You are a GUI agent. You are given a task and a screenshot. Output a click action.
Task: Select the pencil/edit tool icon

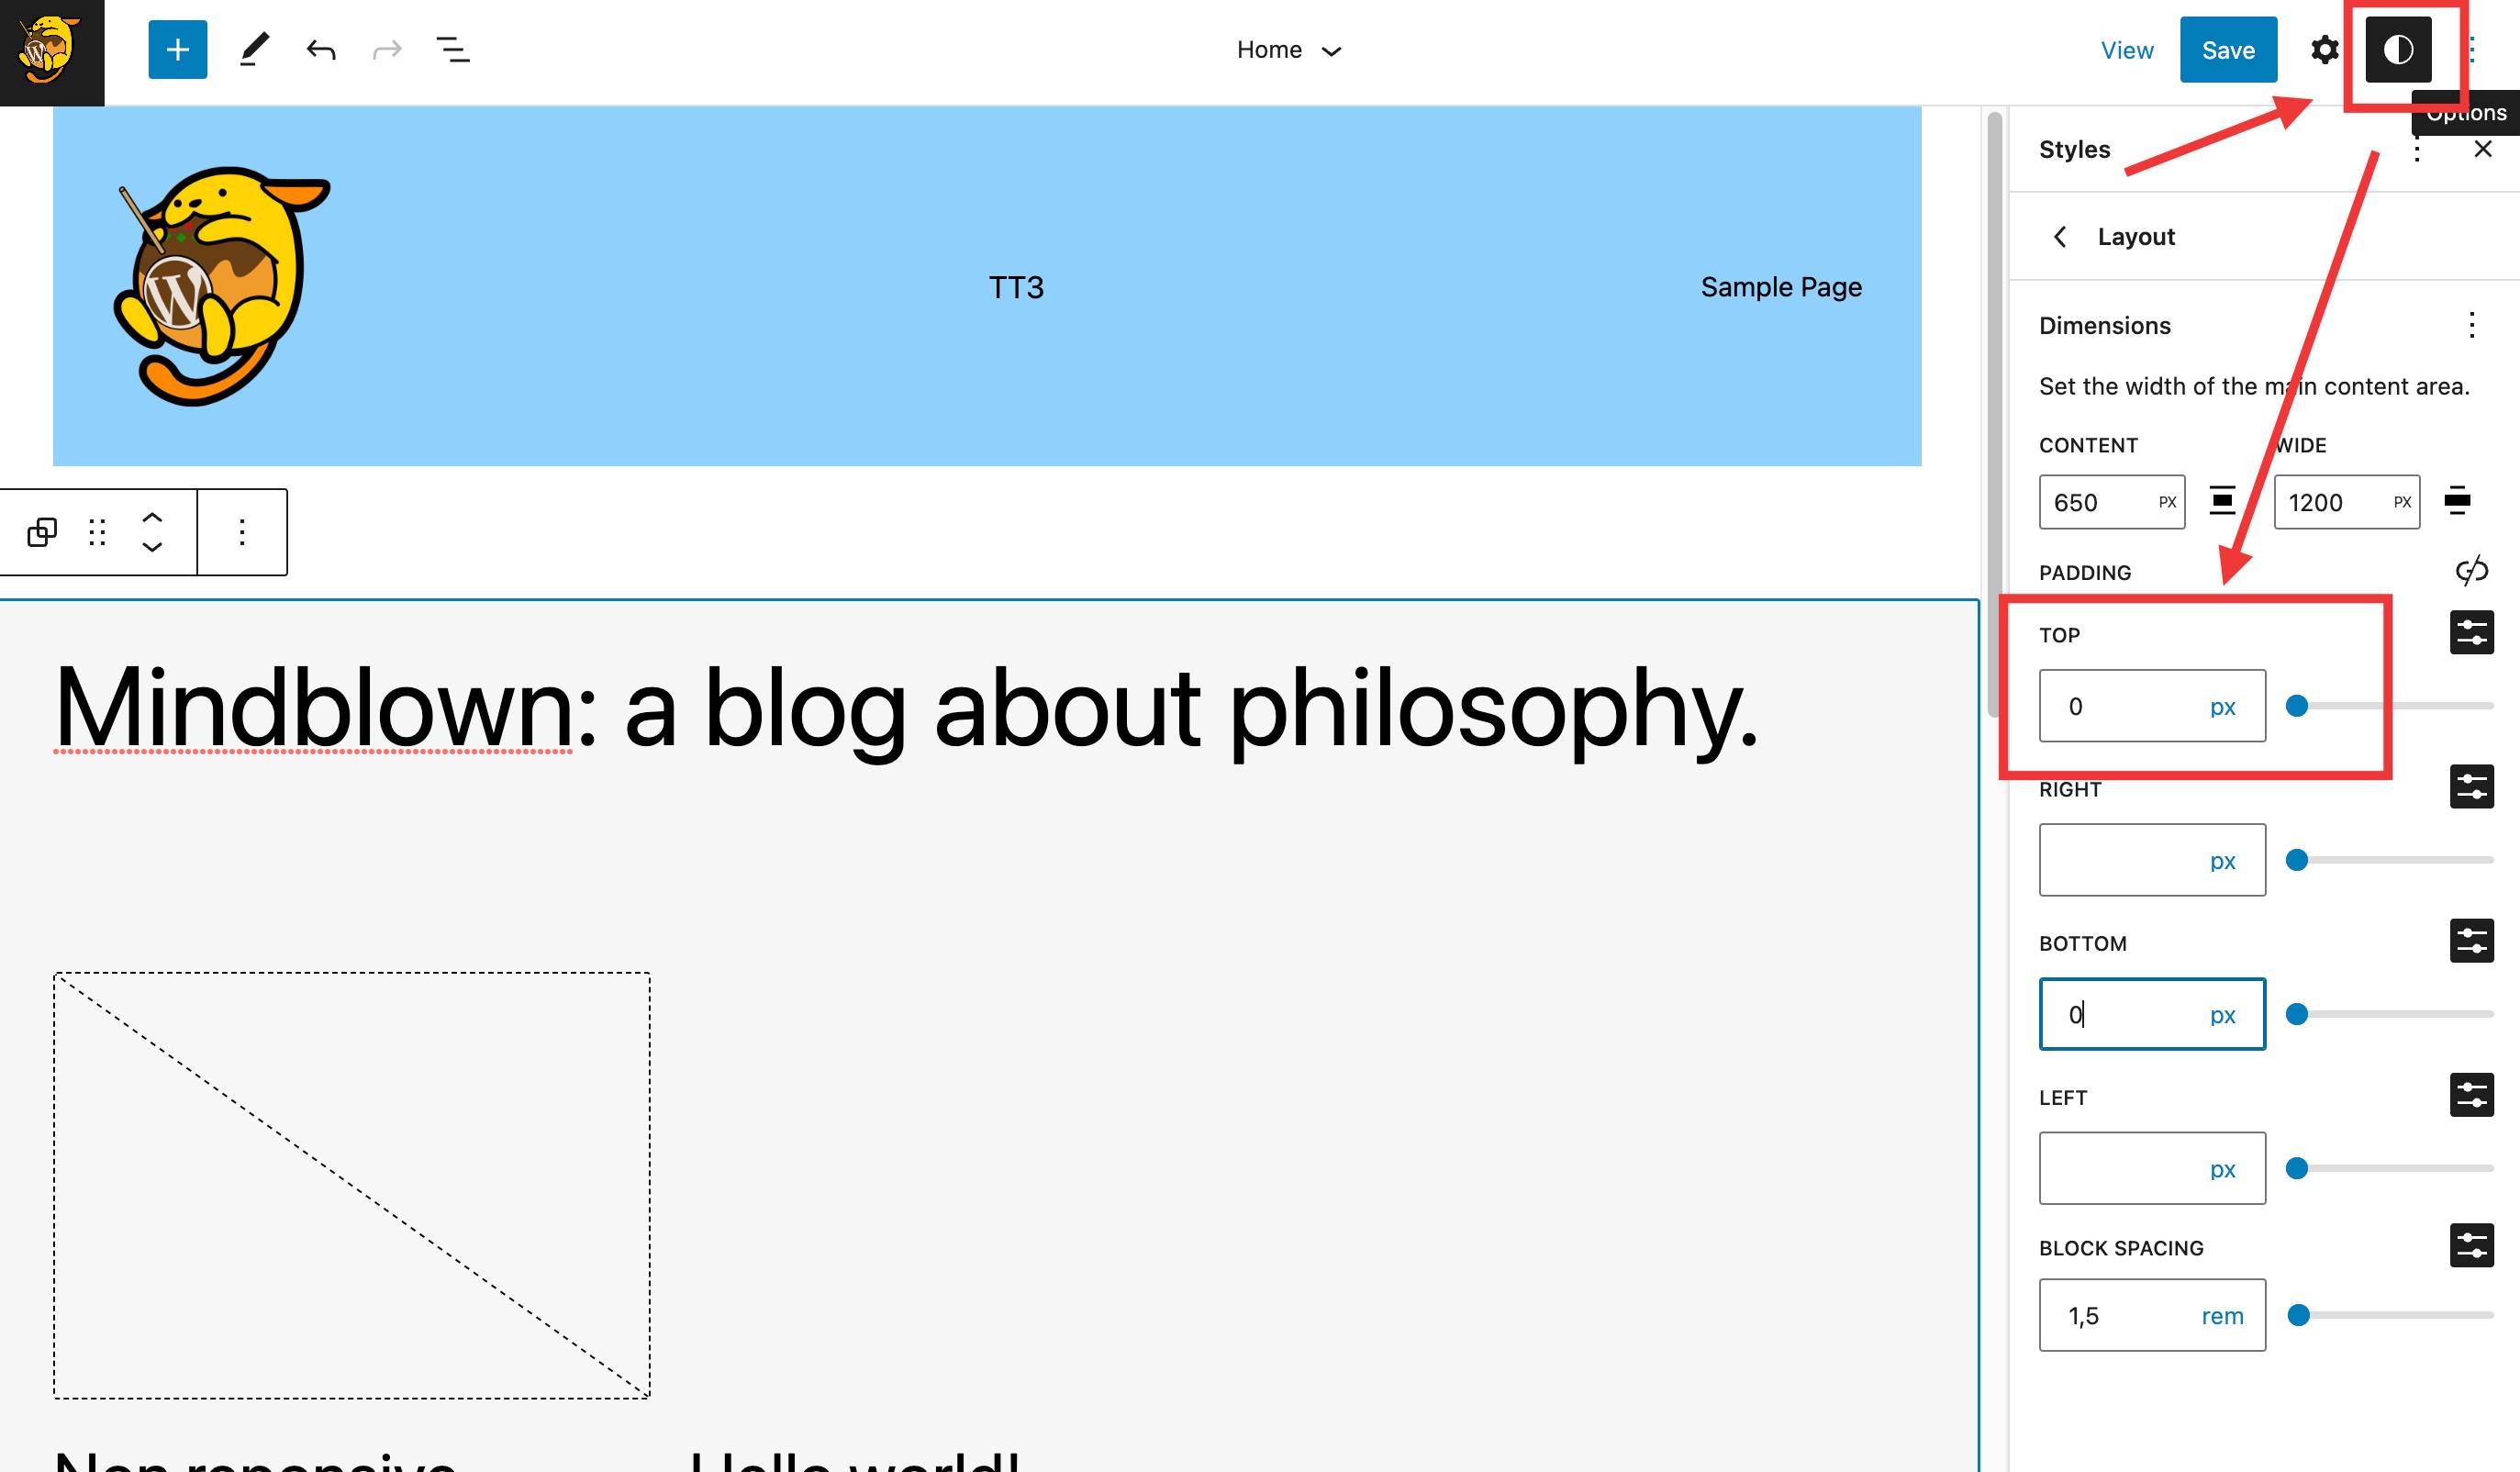tap(252, 49)
